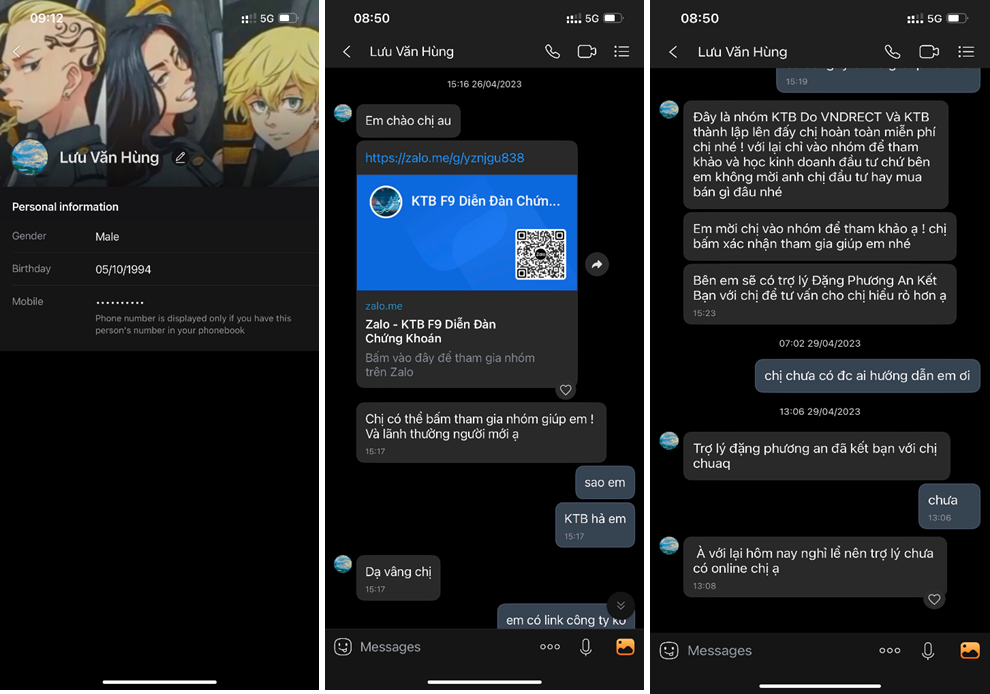Go back from the Lưu Văn Hùng profile page

pos(17,51)
